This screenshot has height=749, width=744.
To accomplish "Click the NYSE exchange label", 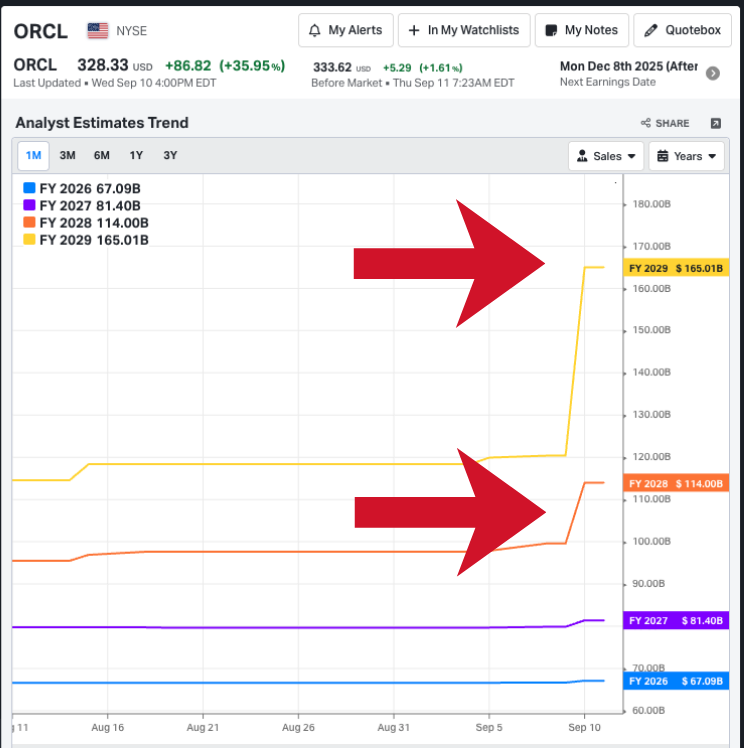I will tap(132, 31).
